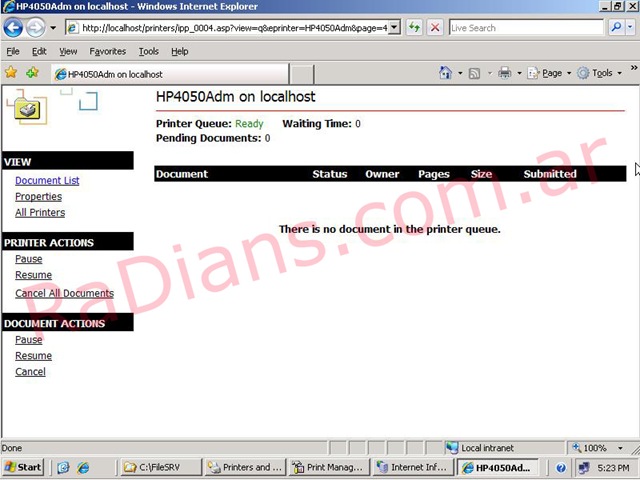Click the Favorites Center star icon
Image resolution: width=640 pixels, height=480 pixels.
pos(11,73)
